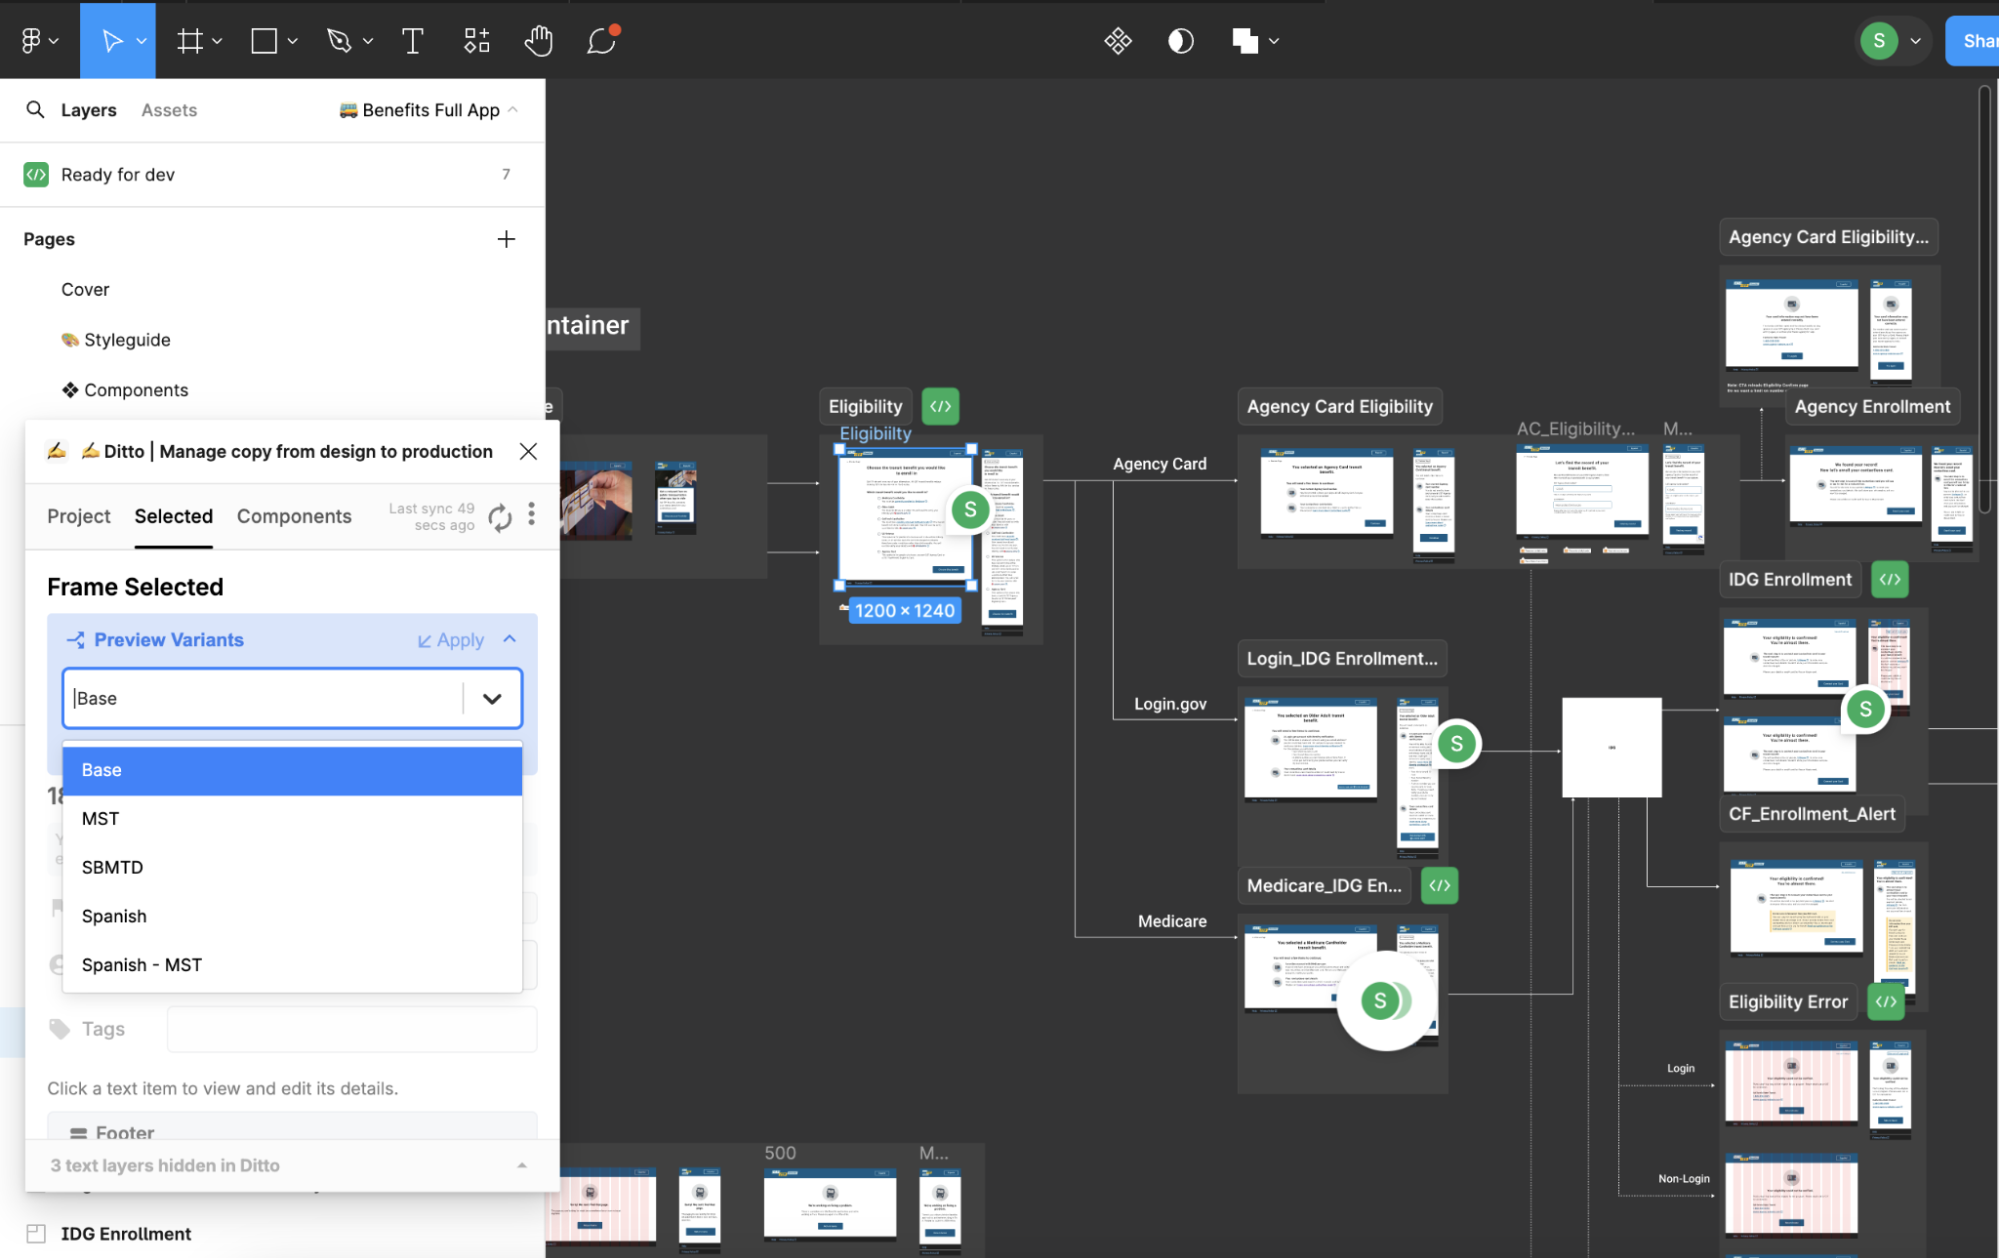
Task: Click the search icon in the Layers panel
Action: (35, 110)
